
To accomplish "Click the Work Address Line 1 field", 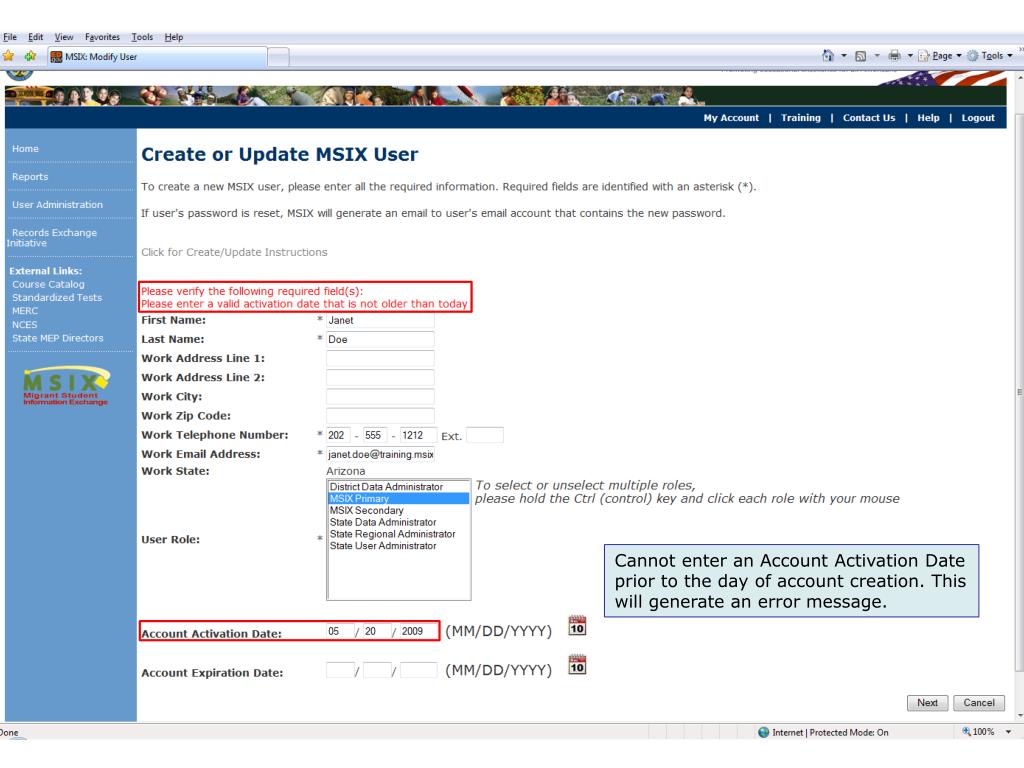I will tap(380, 359).
